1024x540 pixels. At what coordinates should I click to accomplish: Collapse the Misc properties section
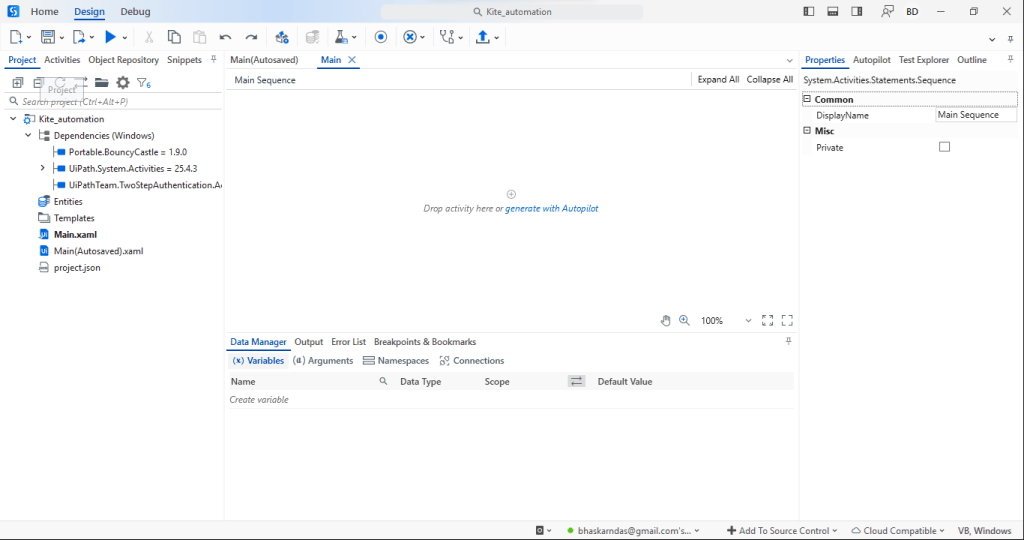coord(808,131)
